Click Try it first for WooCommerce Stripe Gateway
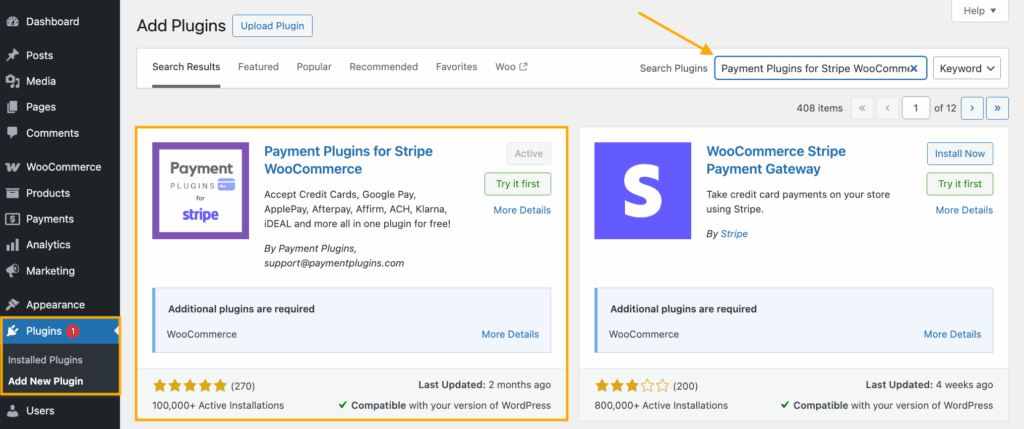The width and height of the screenshot is (1024, 429). coord(960,184)
